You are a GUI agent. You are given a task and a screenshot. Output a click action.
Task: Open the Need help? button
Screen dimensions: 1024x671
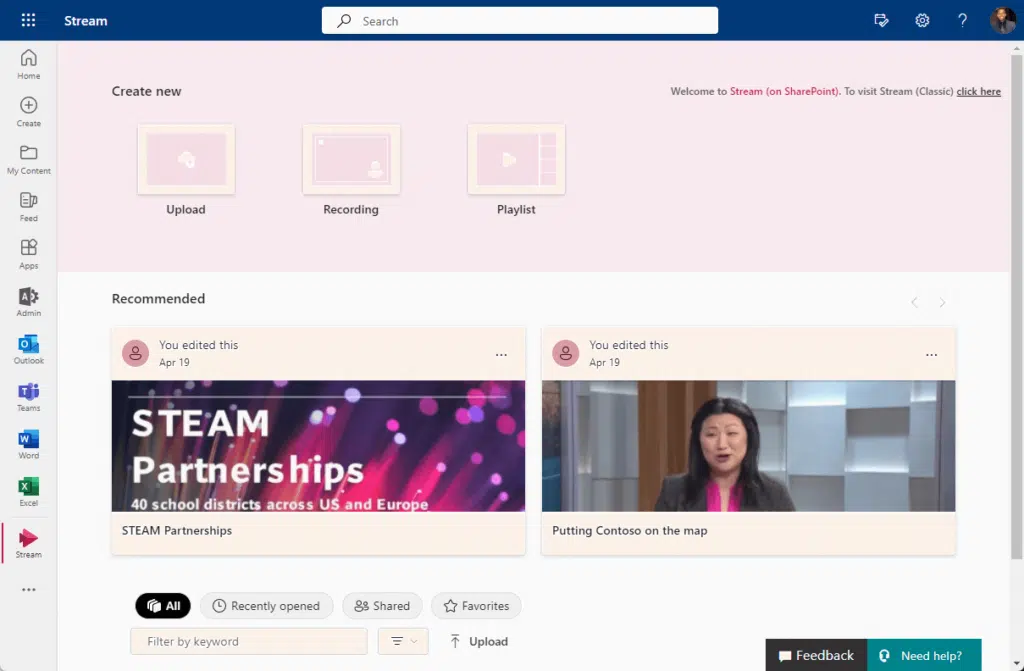pos(924,655)
